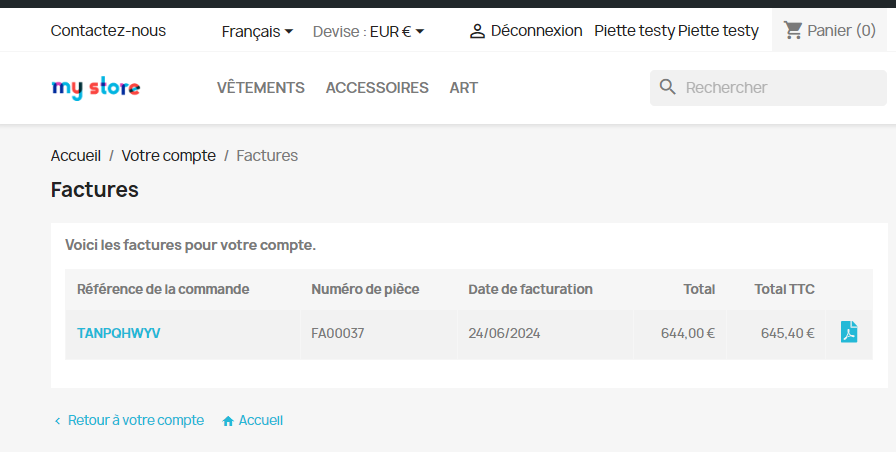Viewport: 896px width, 462px height.
Task: Focus the Rechercher search field
Action: (x=768, y=87)
